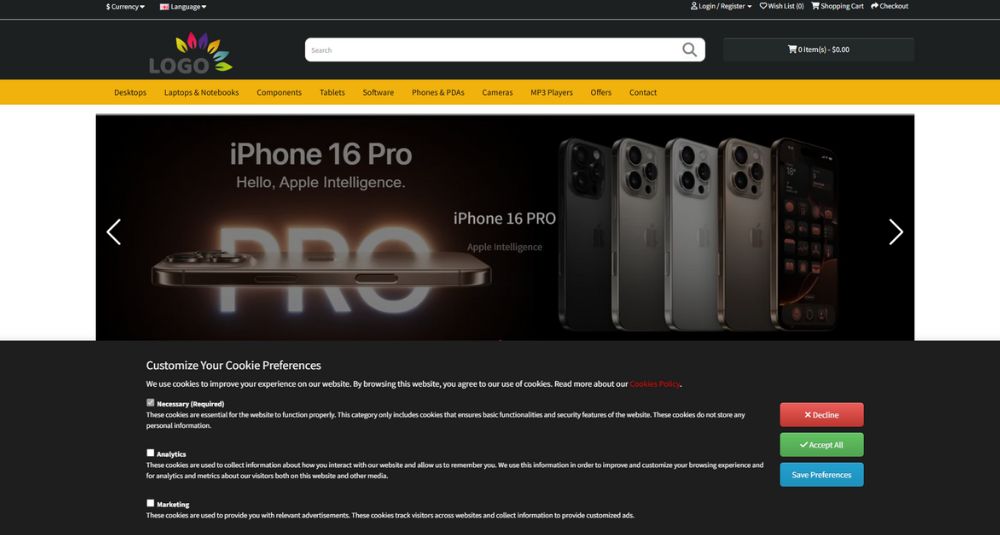Open the Cookies Policy link
This screenshot has height=535, width=1000.
(x=654, y=384)
